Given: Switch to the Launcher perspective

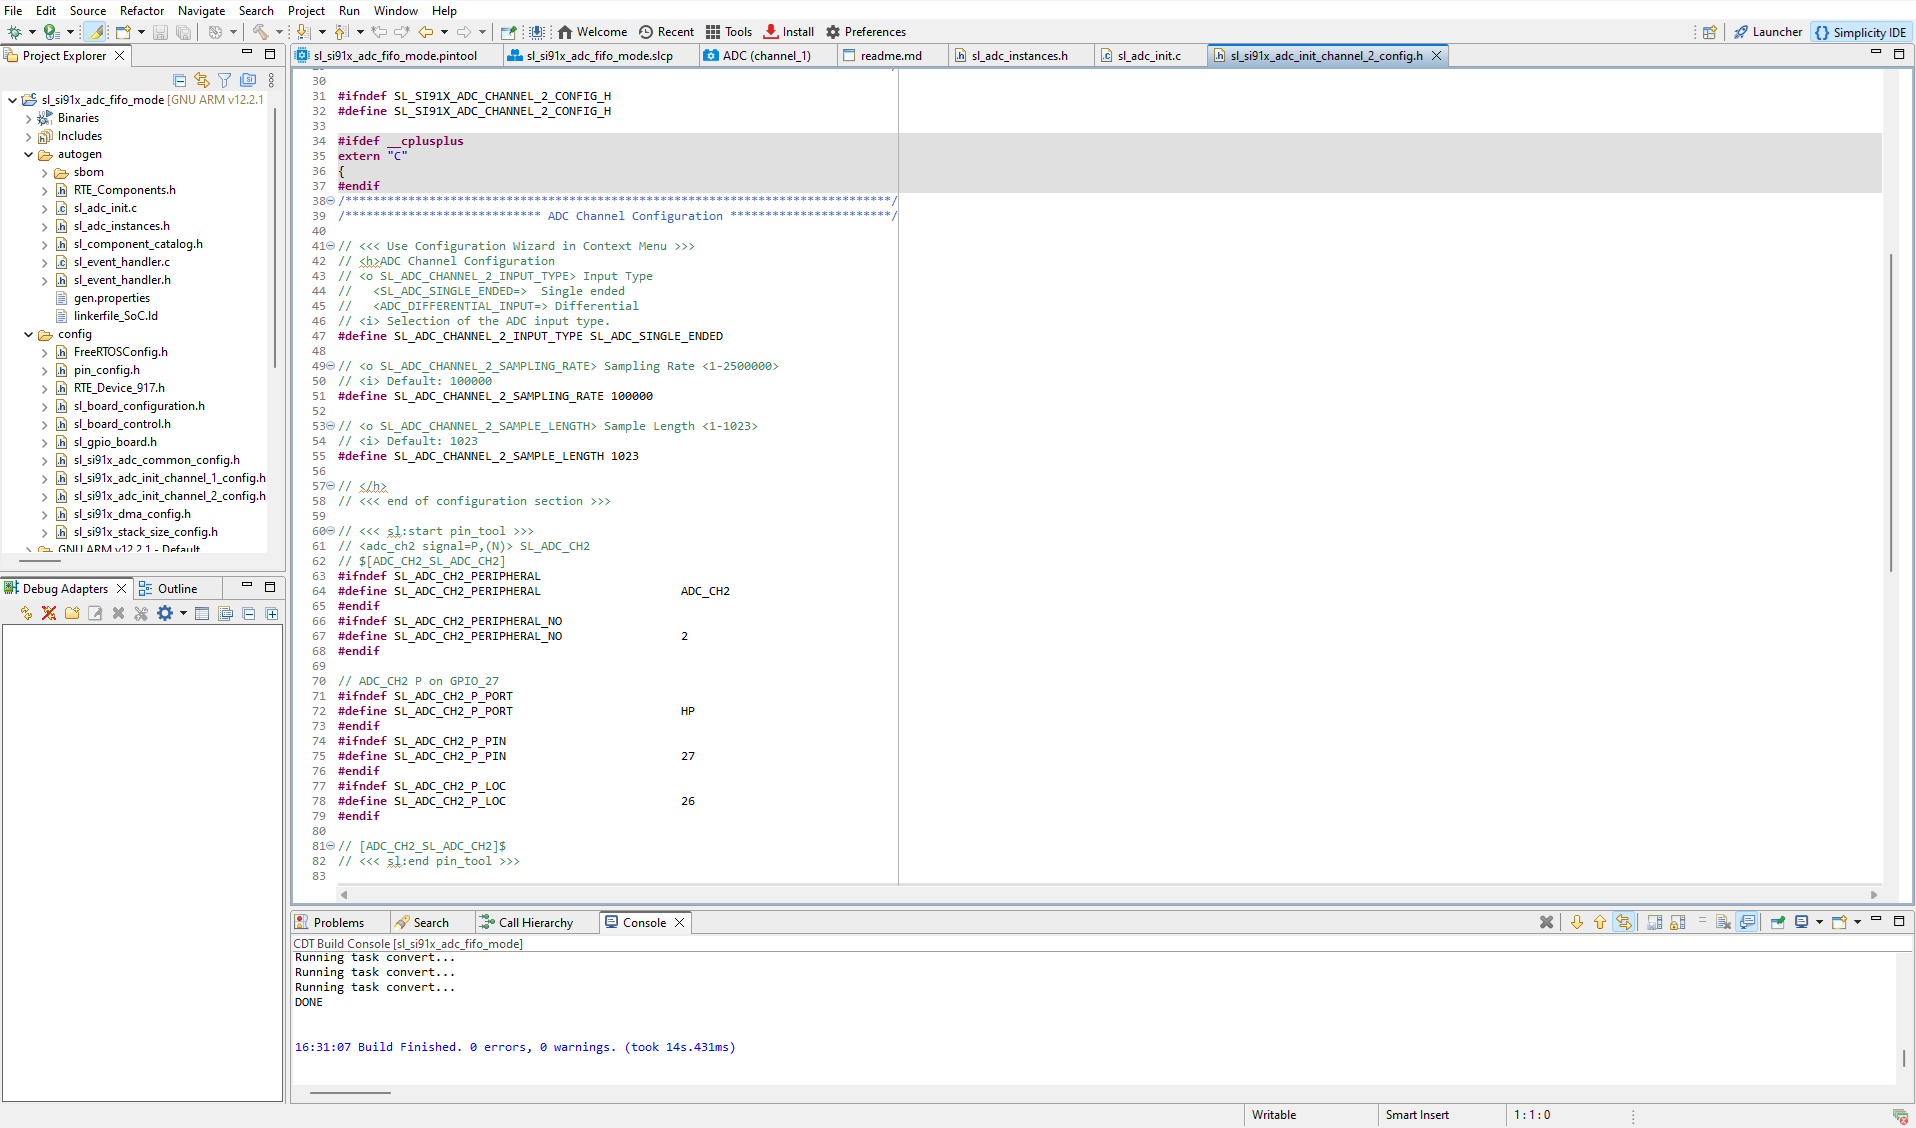Looking at the screenshot, I should [x=1768, y=31].
